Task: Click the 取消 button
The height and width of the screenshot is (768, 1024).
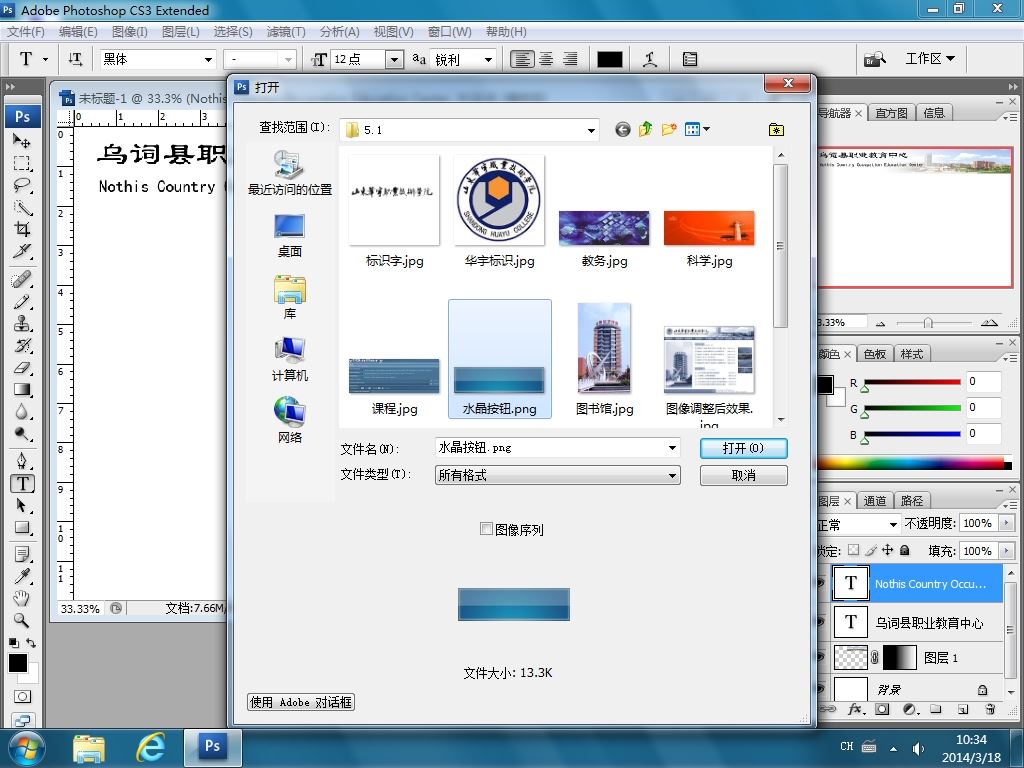Action: [743, 475]
